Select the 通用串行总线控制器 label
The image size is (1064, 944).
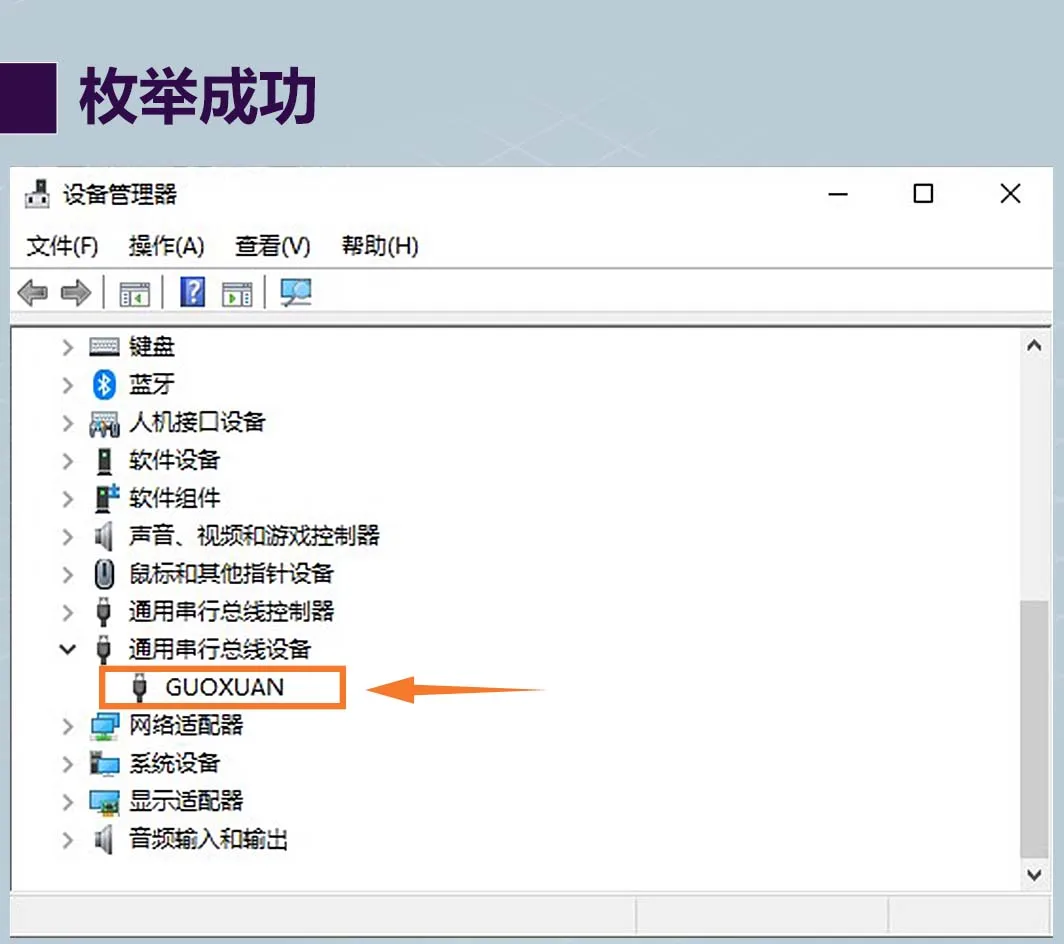(x=231, y=612)
